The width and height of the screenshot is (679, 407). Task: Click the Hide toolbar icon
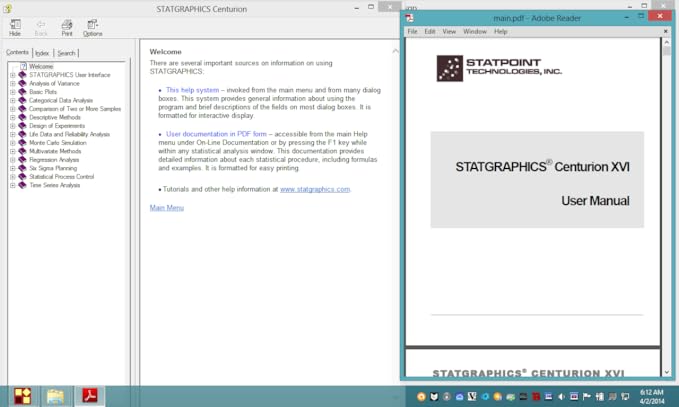15,27
